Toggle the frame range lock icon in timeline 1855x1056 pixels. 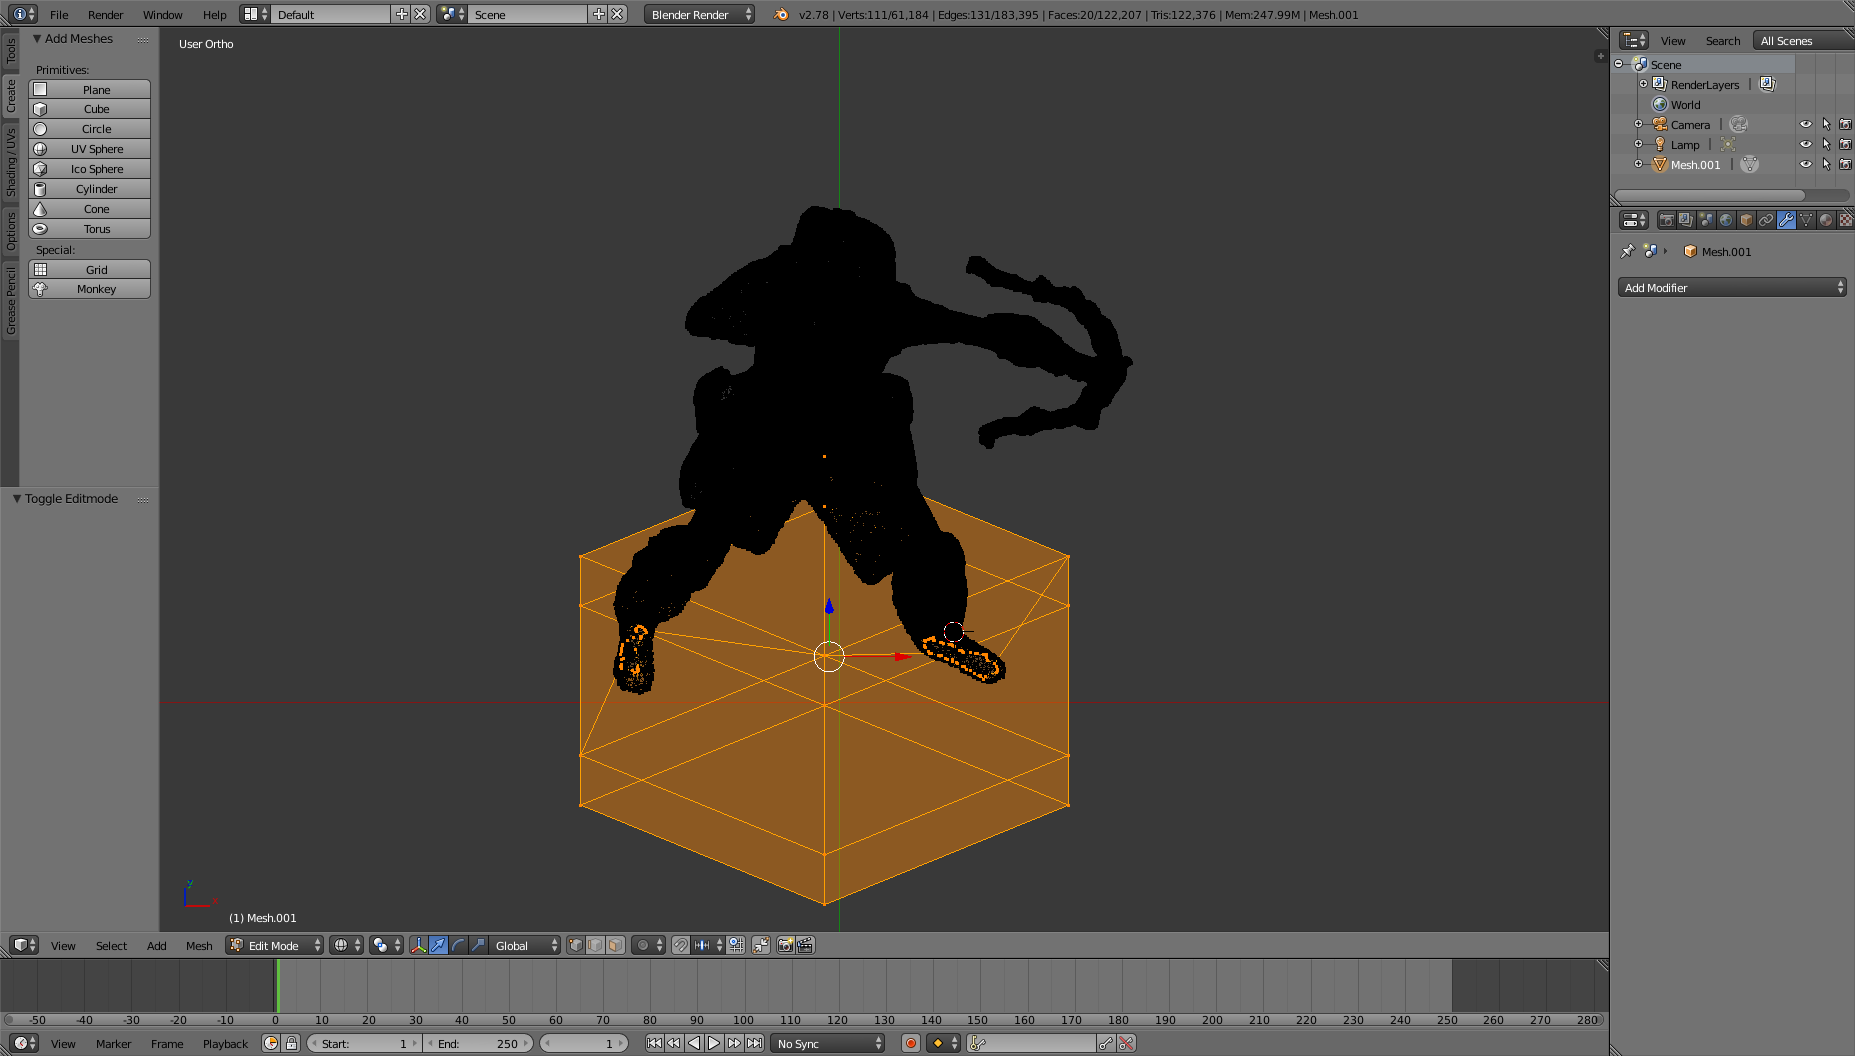291,1043
